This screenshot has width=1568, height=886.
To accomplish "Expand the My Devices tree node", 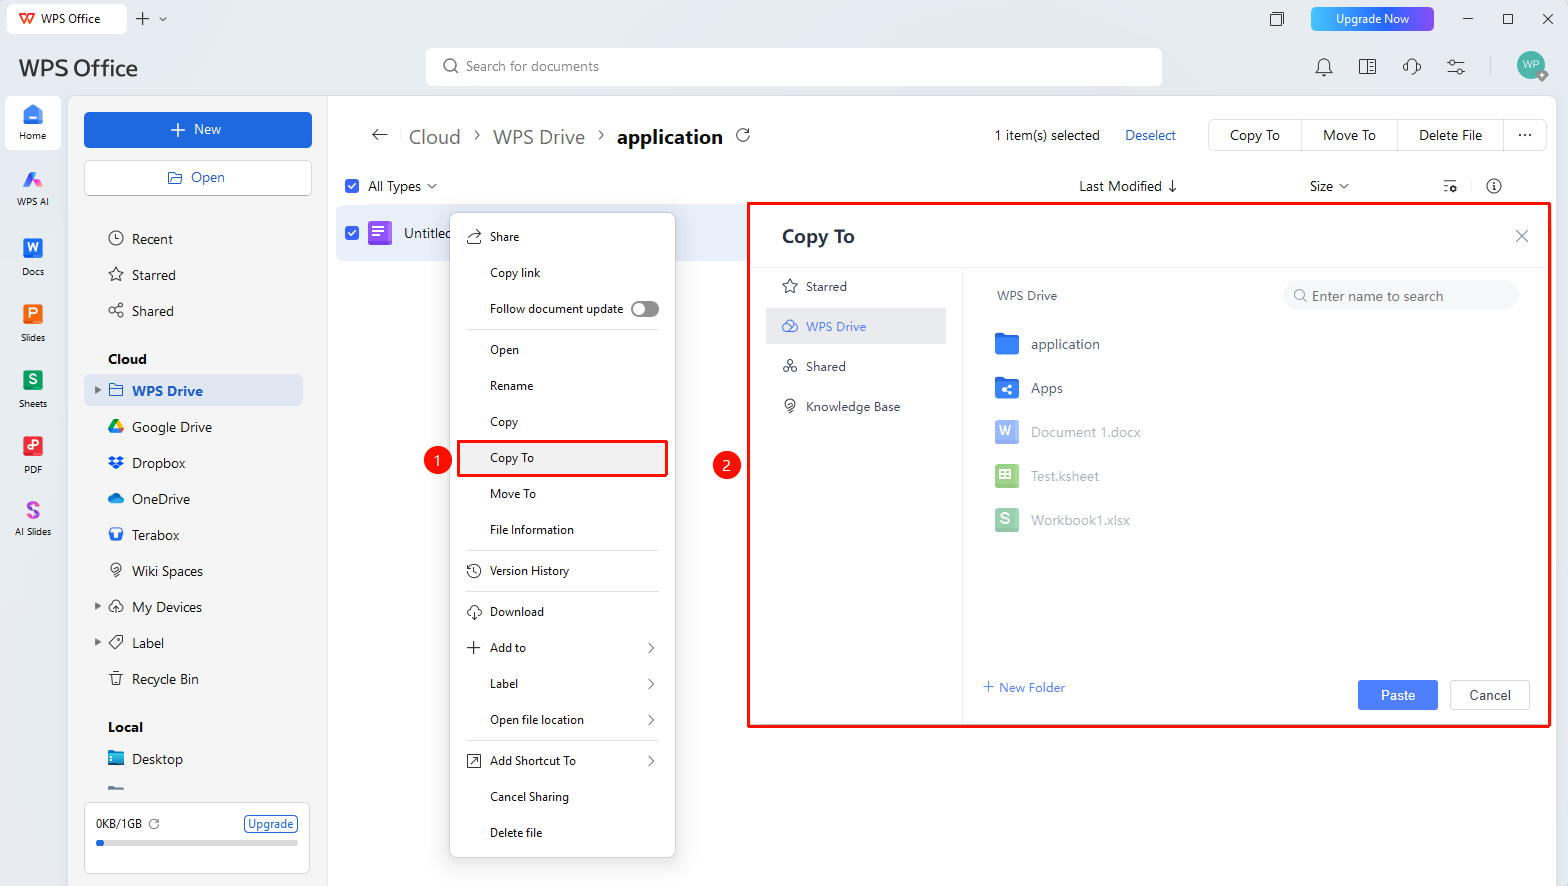I will point(98,606).
